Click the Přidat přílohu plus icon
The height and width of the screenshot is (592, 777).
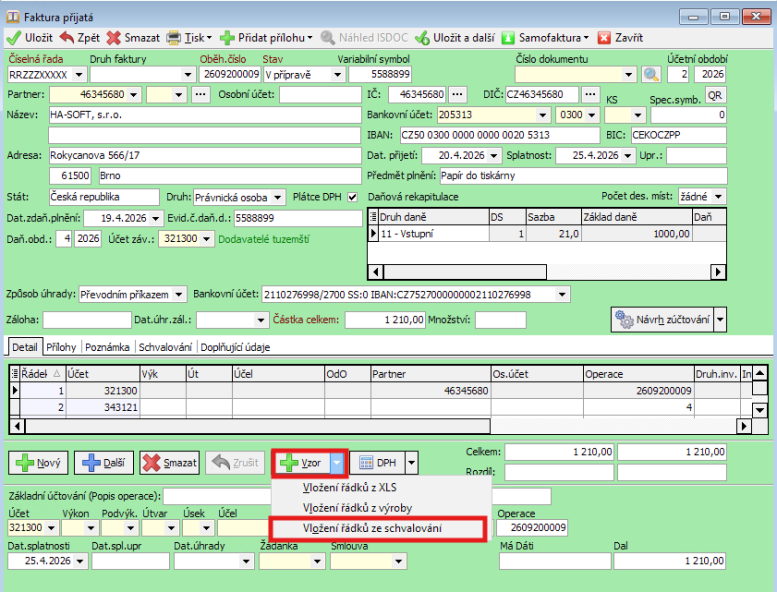tap(228, 37)
